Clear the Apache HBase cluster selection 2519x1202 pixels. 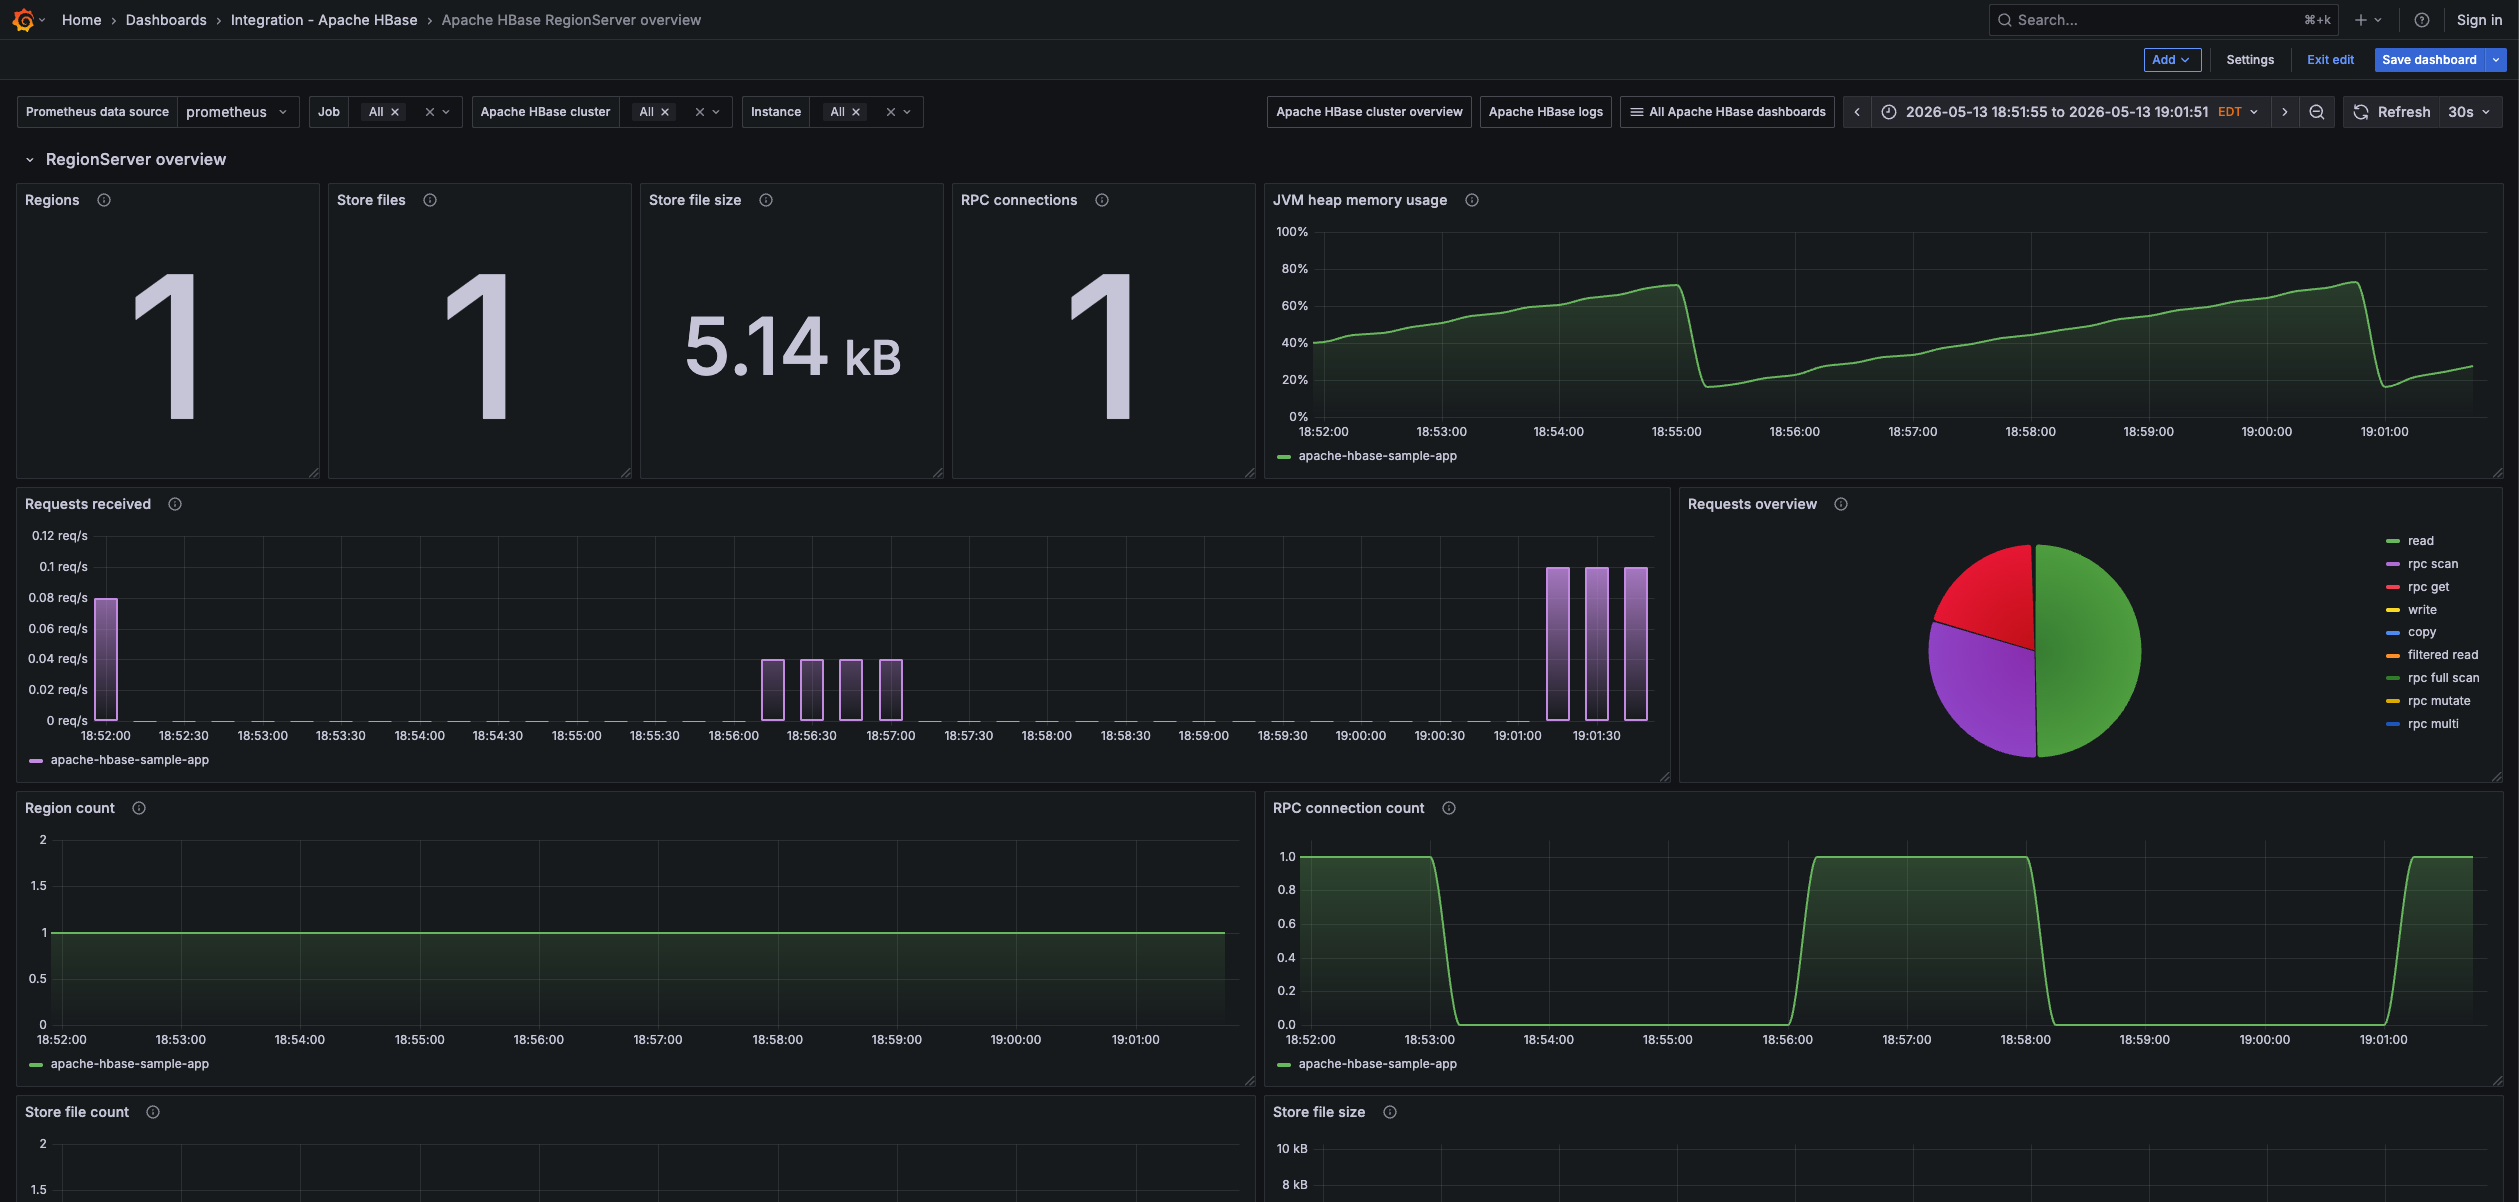700,112
